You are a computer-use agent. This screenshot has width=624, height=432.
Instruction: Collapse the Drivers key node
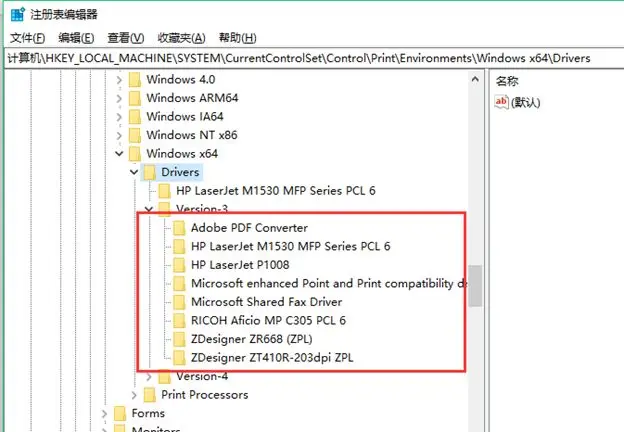tap(135, 173)
